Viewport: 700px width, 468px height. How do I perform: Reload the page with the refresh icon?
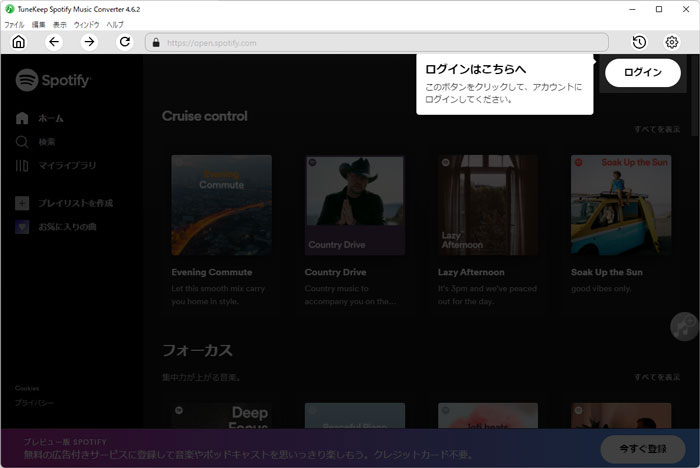125,42
